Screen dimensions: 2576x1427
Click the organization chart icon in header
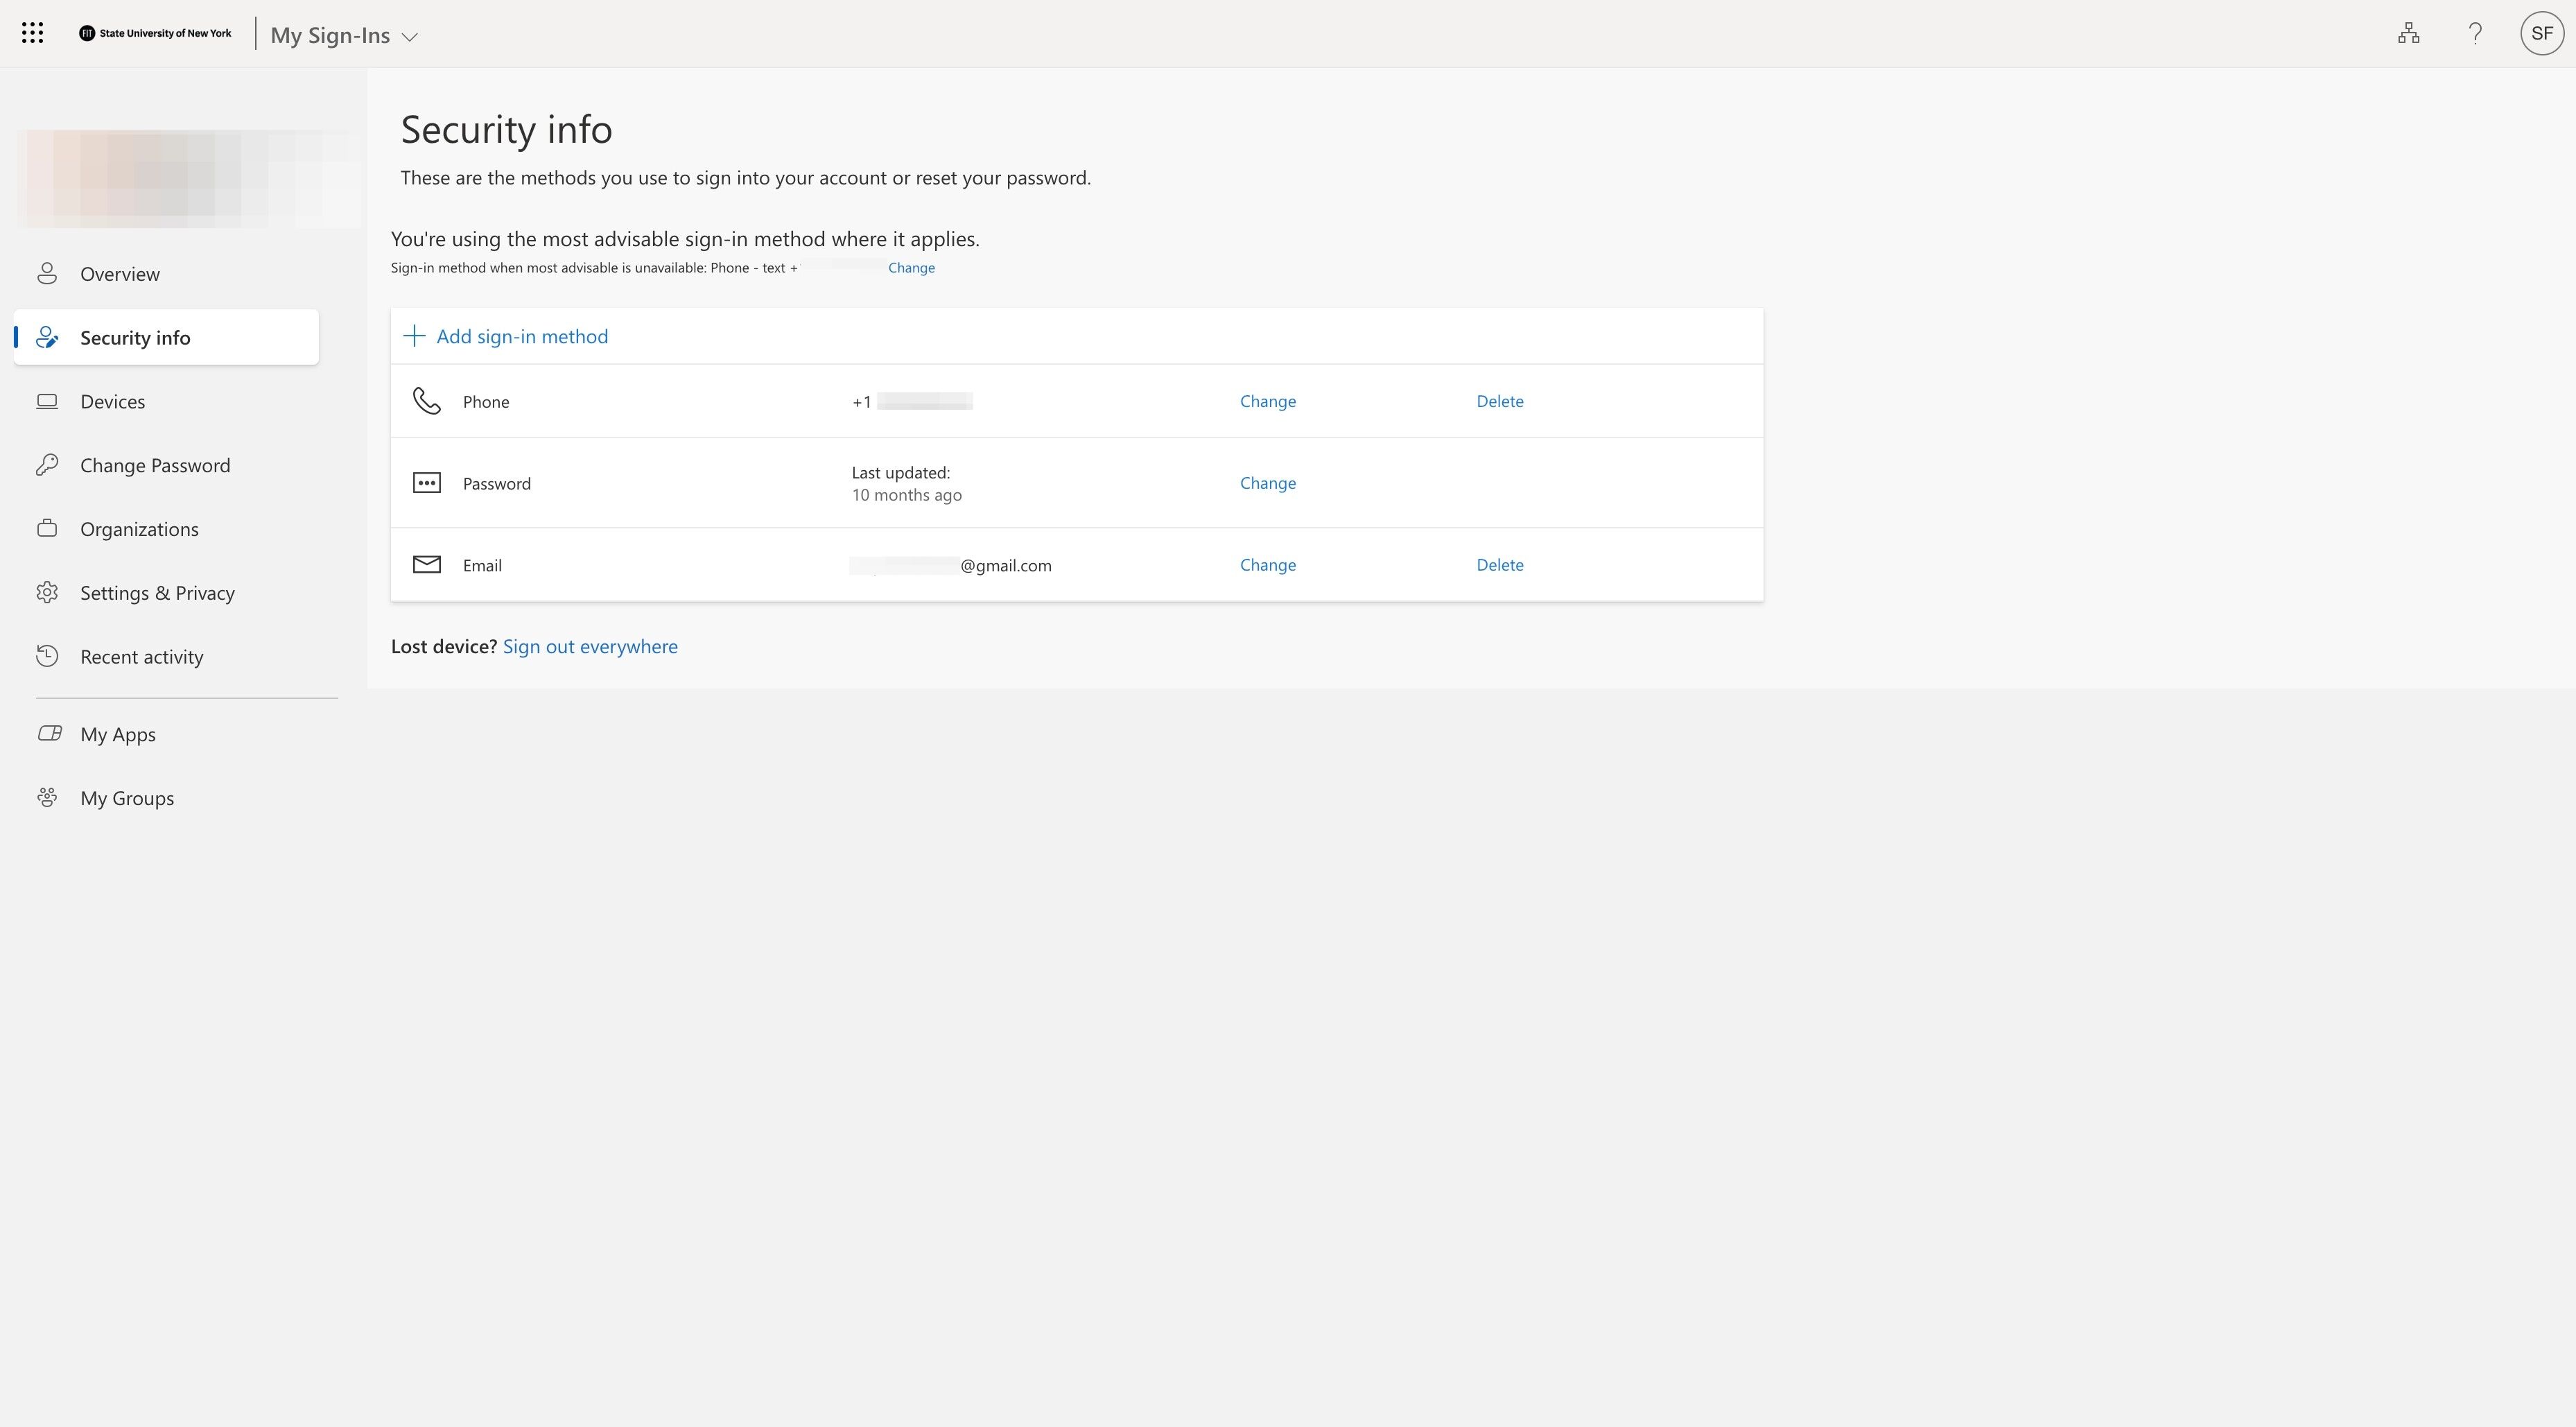point(2408,33)
